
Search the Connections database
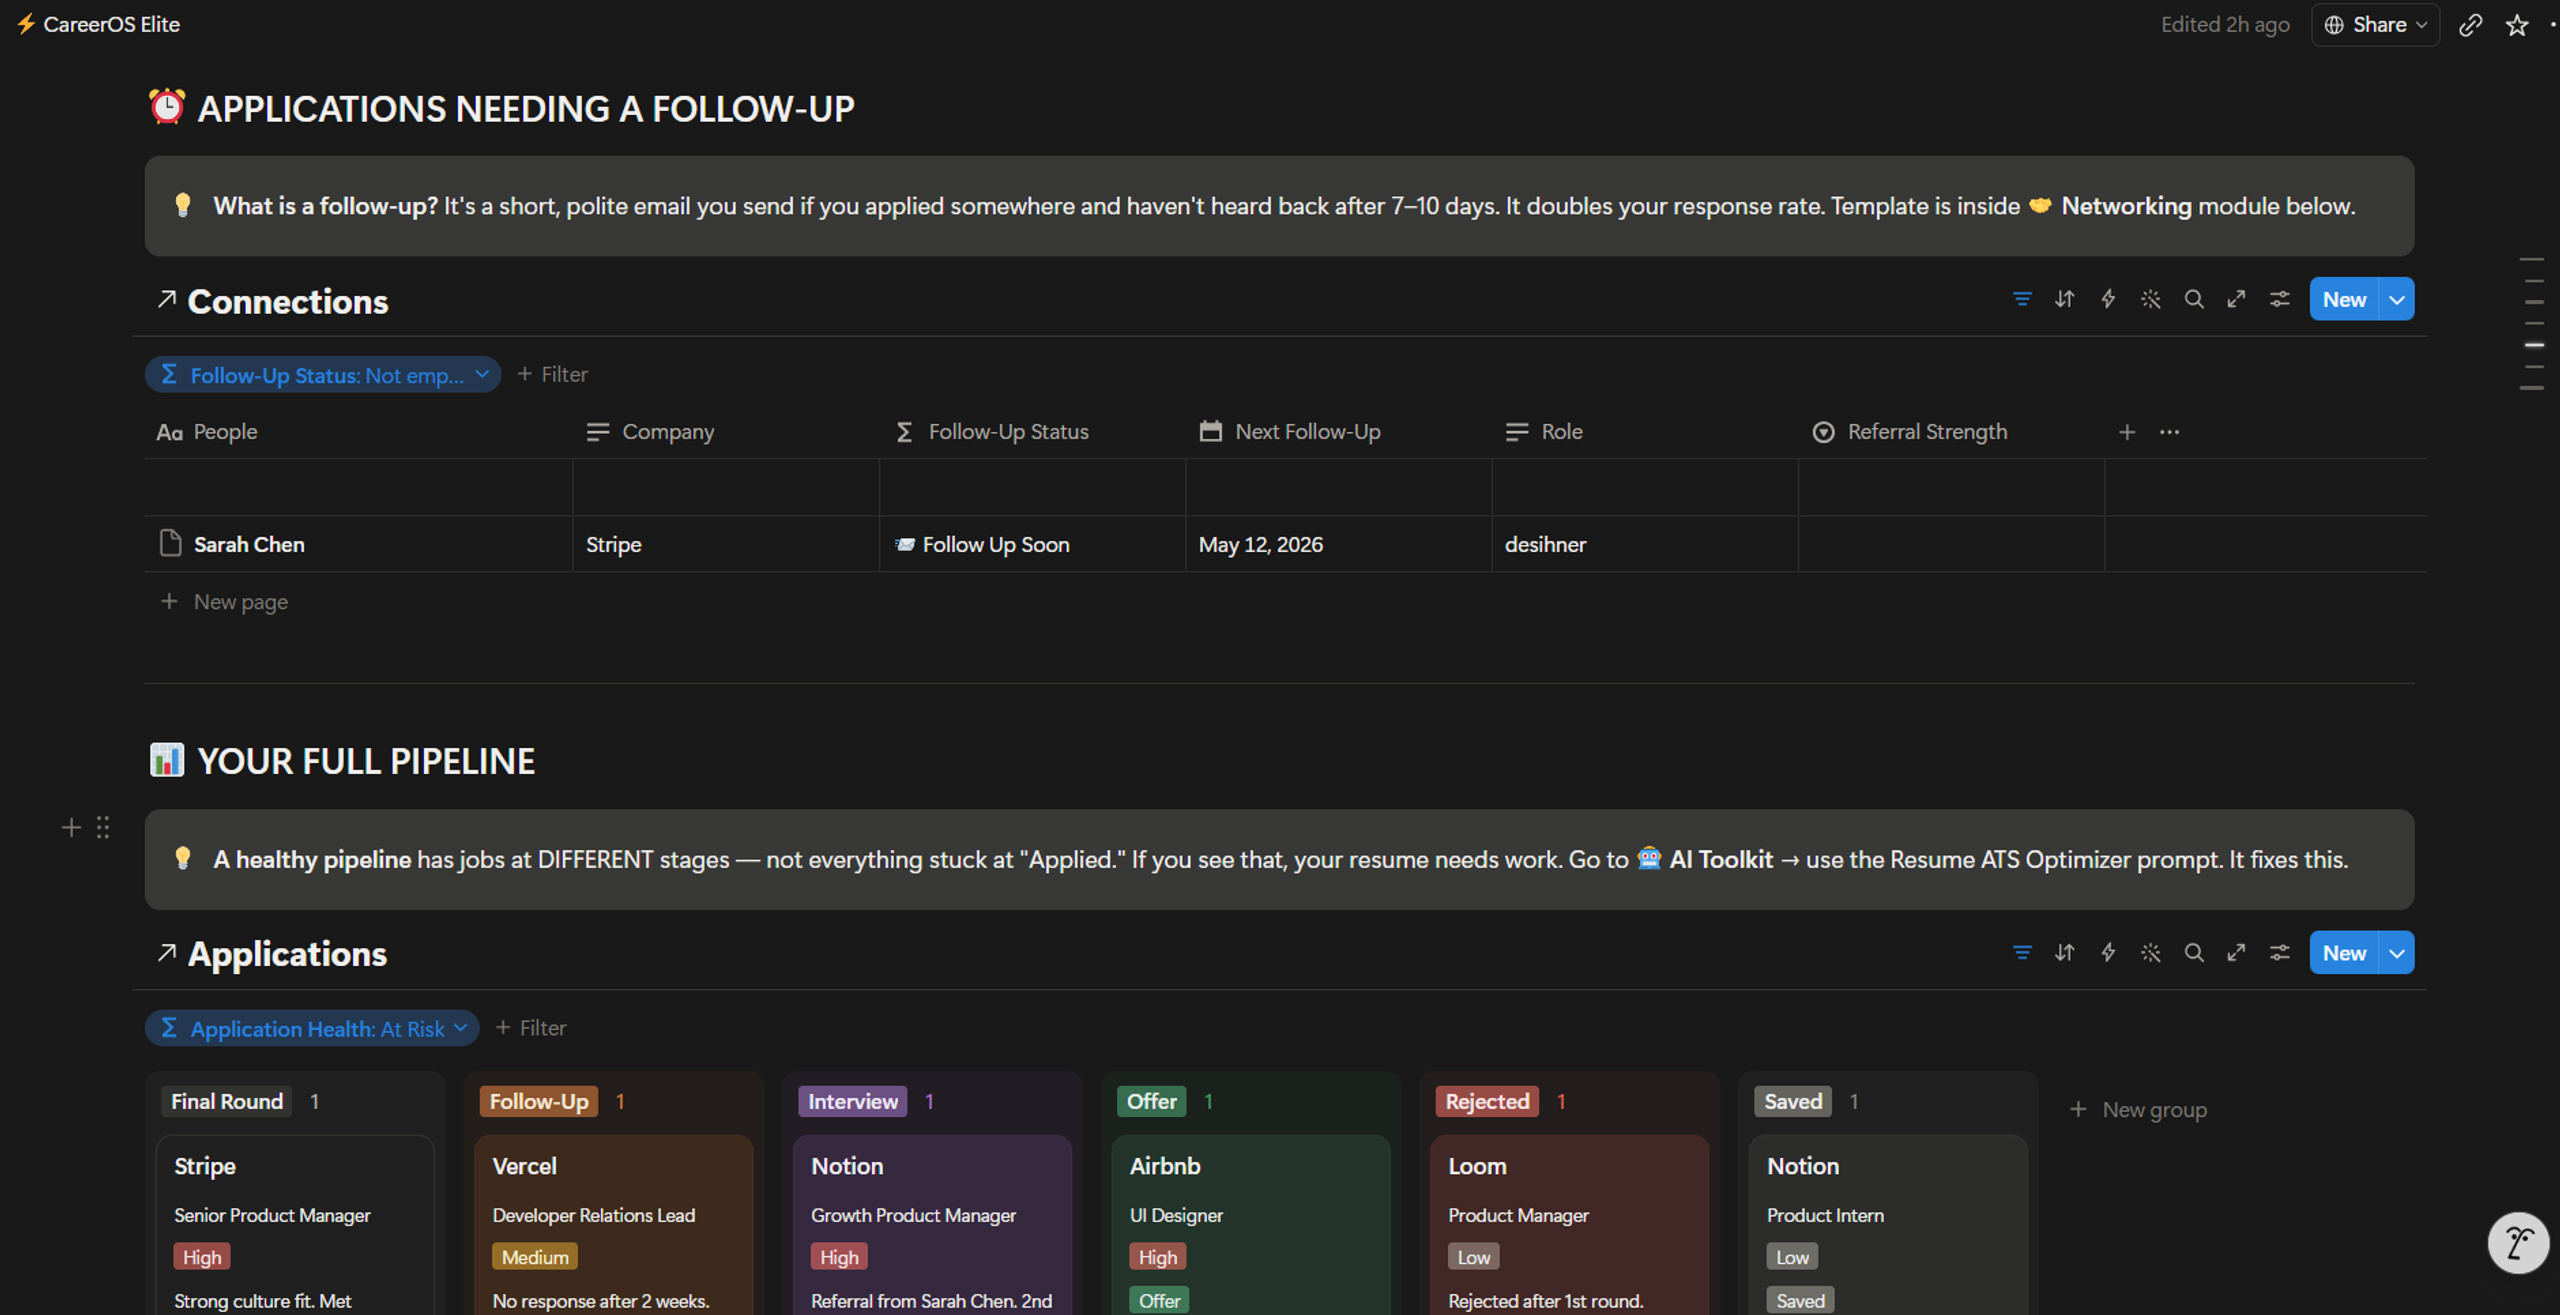[x=2194, y=299]
